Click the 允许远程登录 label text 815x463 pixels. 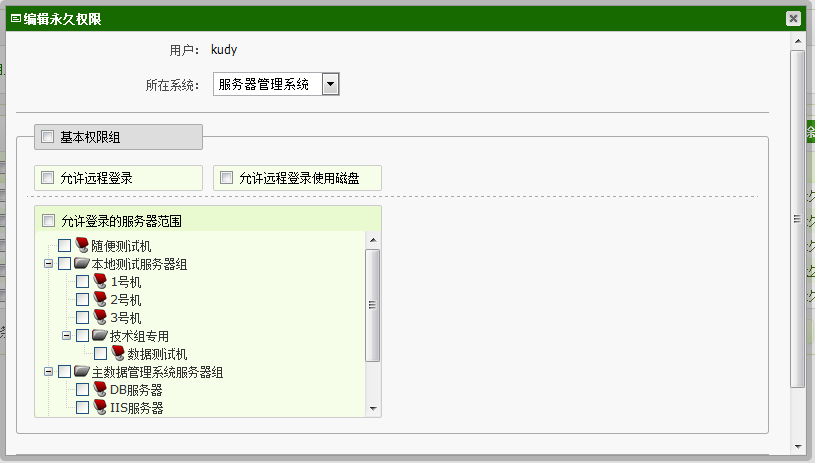[x=96, y=178]
